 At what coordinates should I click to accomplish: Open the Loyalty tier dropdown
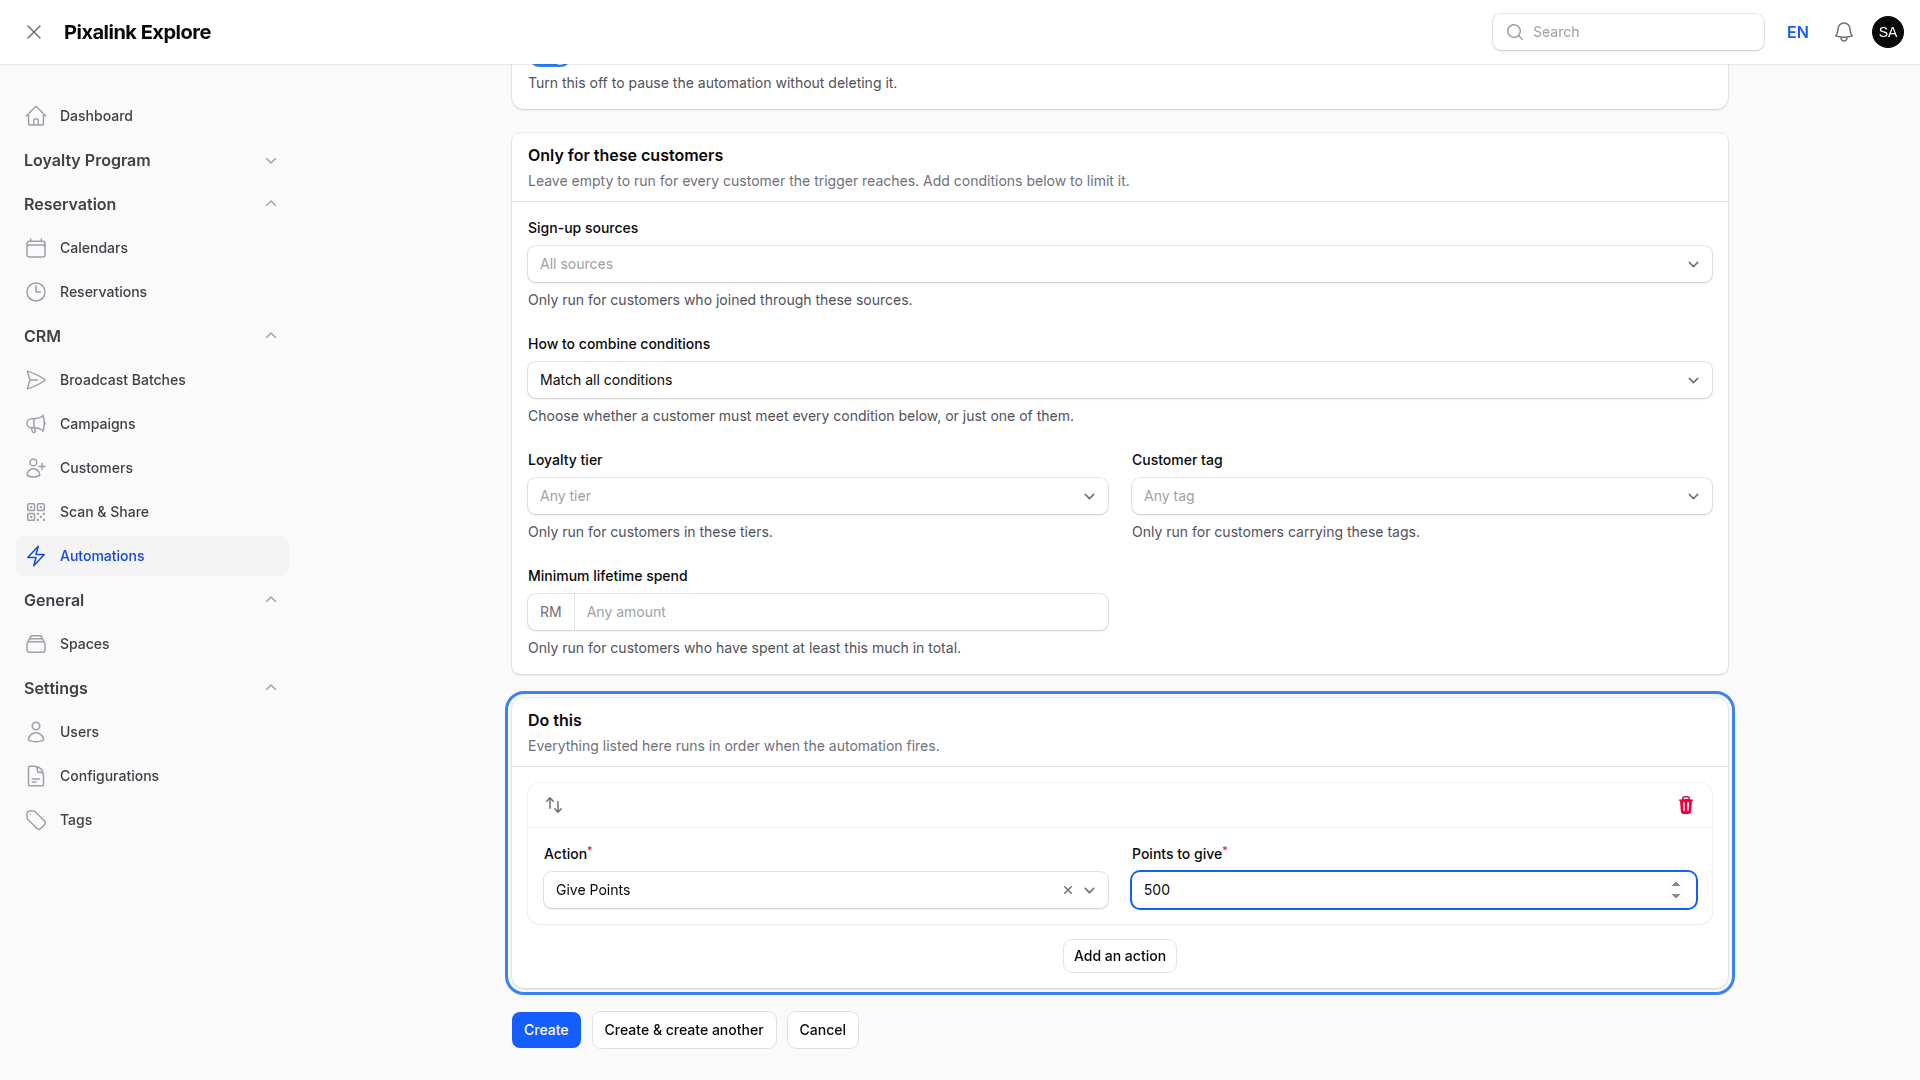point(818,496)
